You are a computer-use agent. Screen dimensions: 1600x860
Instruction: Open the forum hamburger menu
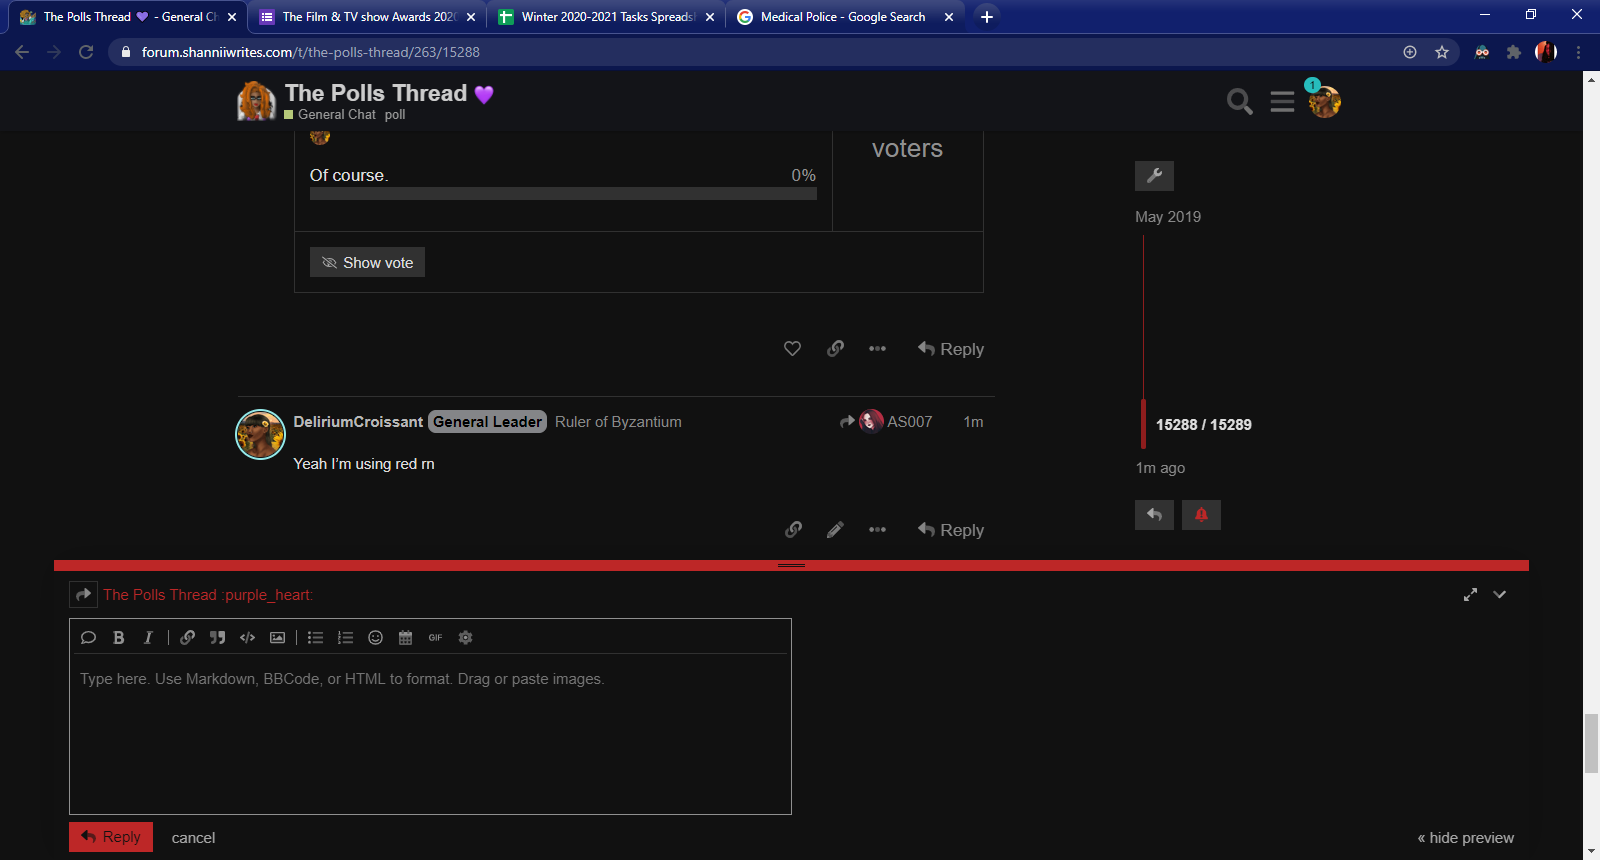1282,102
